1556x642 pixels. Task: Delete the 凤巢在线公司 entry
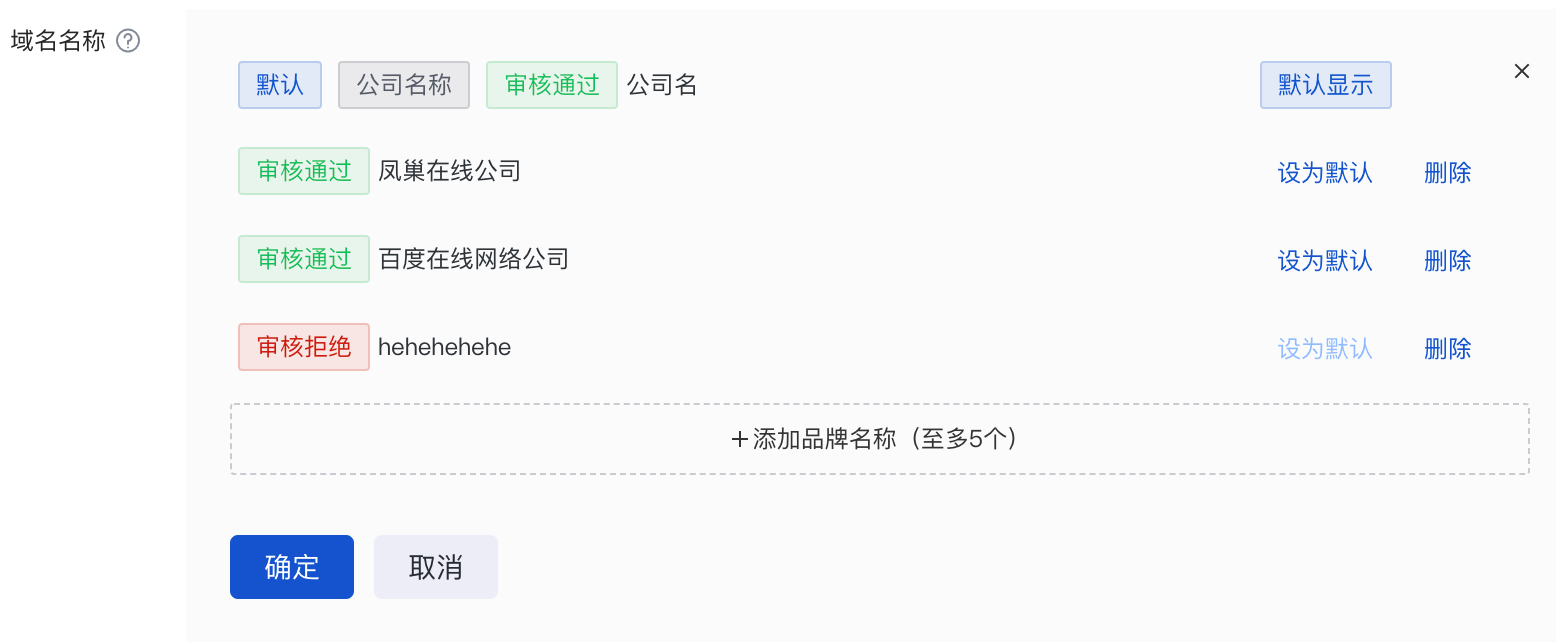[1448, 173]
